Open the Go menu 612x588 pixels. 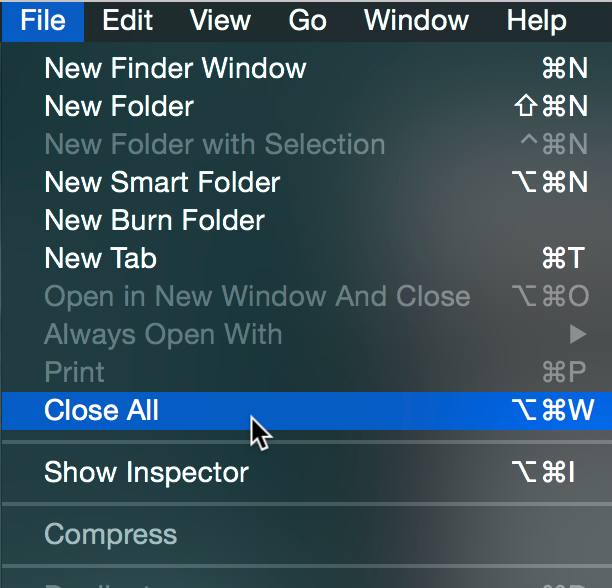click(x=308, y=21)
